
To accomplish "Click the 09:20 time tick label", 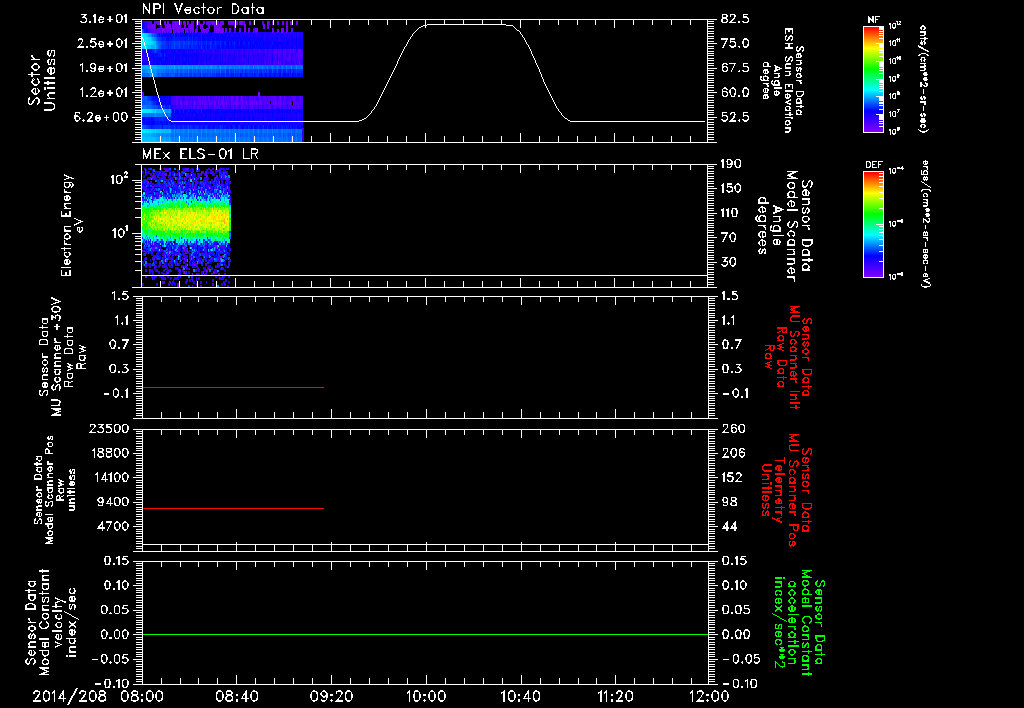I will (x=331, y=697).
